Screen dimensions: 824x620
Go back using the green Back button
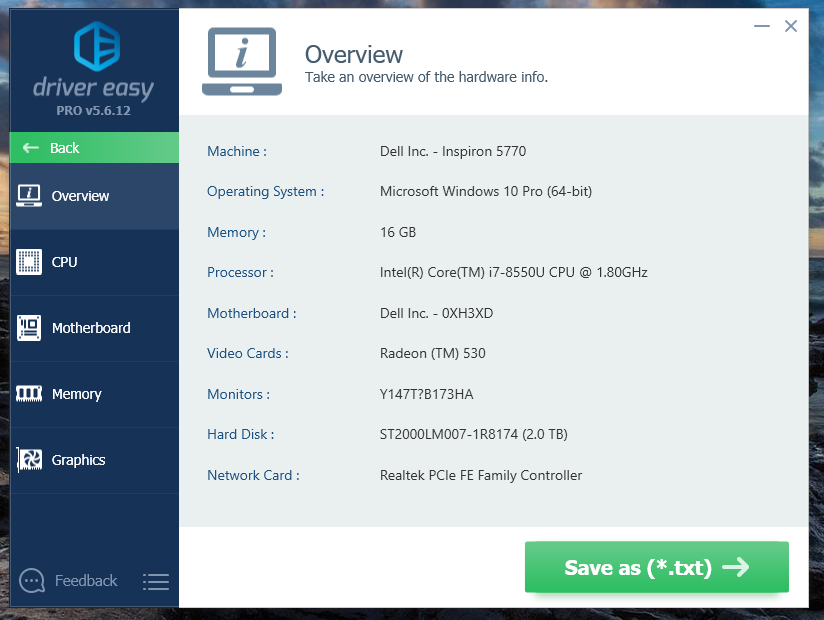[x=94, y=148]
